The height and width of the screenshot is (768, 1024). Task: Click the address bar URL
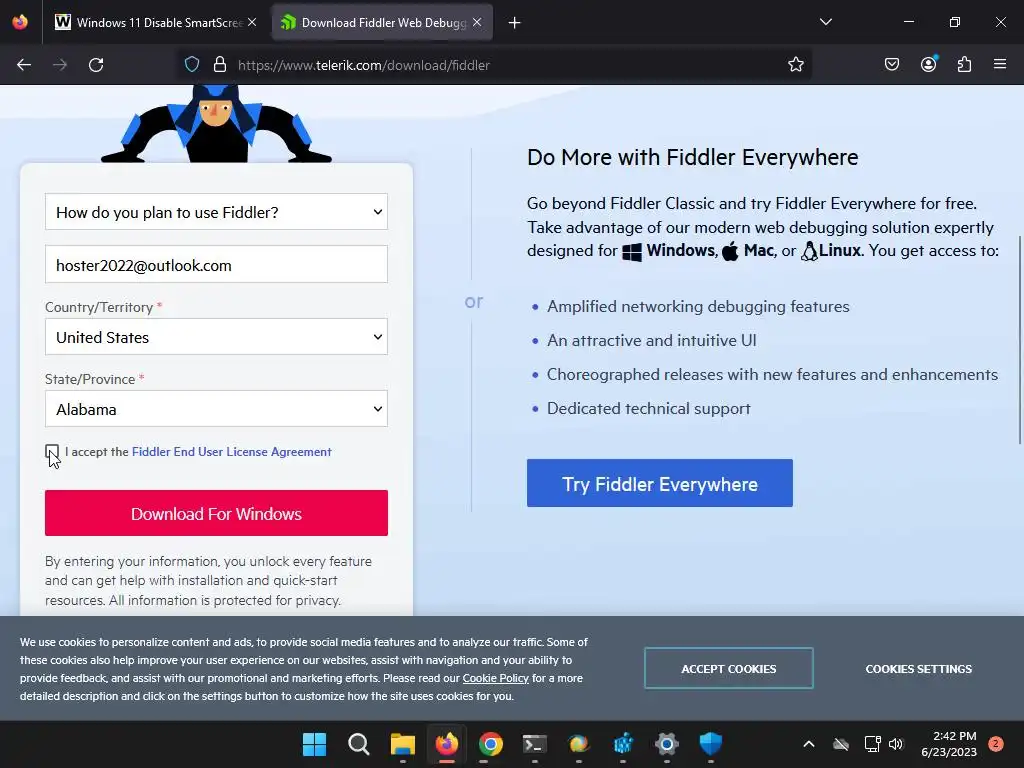pos(364,65)
